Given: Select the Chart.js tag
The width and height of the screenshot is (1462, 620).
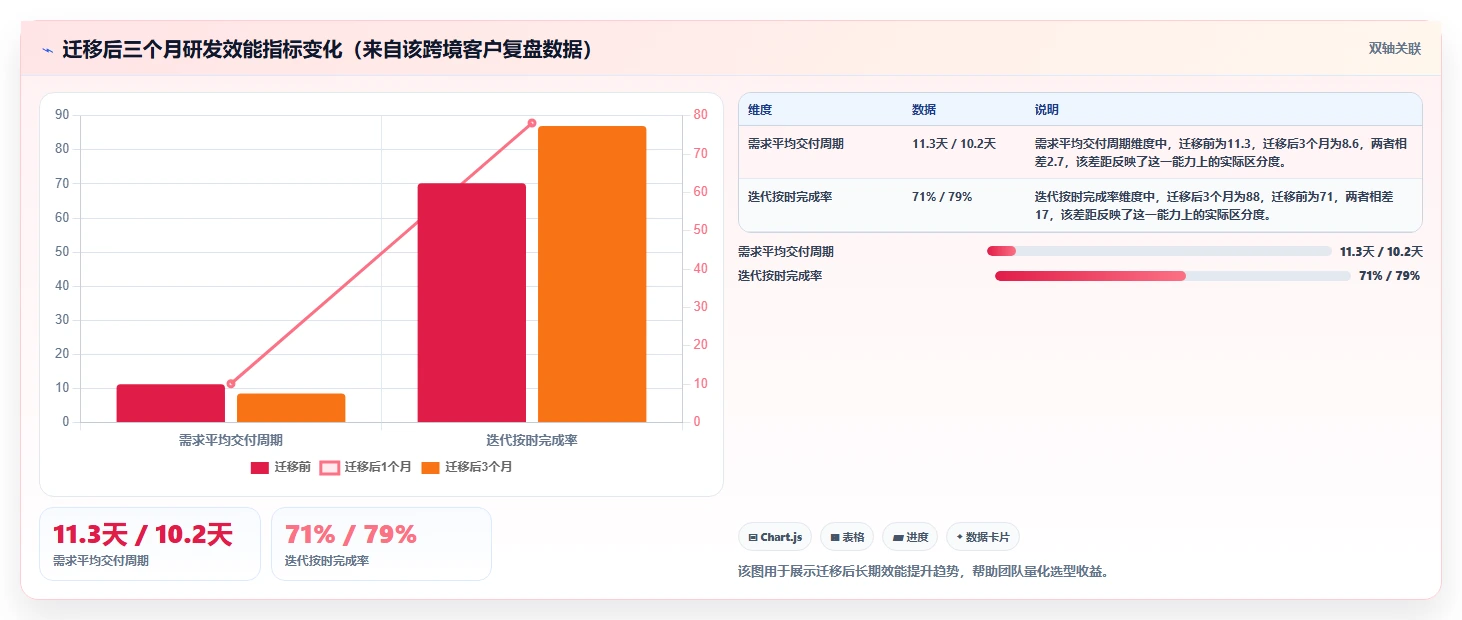Looking at the screenshot, I should [775, 537].
